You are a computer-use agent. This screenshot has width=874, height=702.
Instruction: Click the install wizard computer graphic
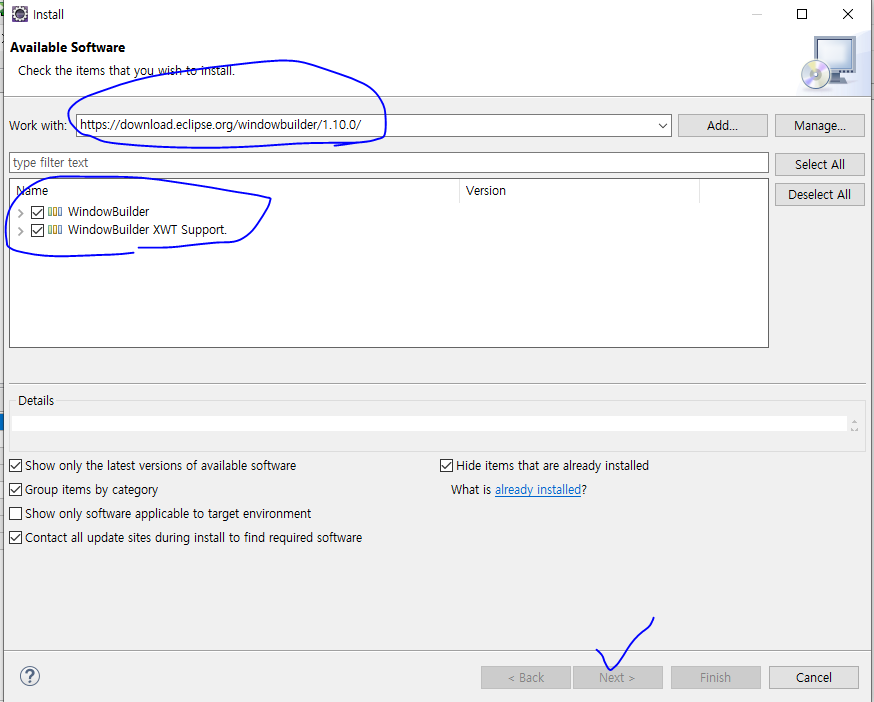coord(829,62)
